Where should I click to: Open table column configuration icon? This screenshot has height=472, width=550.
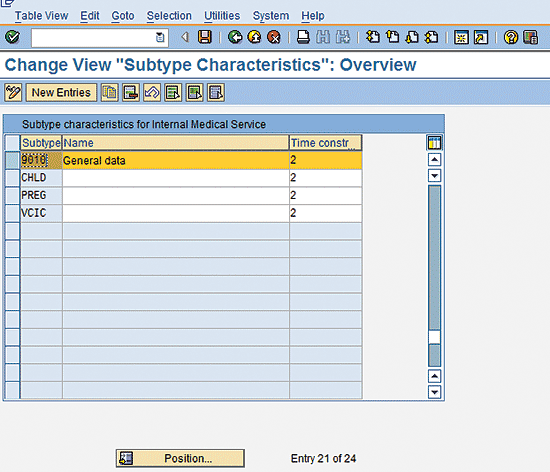(434, 143)
